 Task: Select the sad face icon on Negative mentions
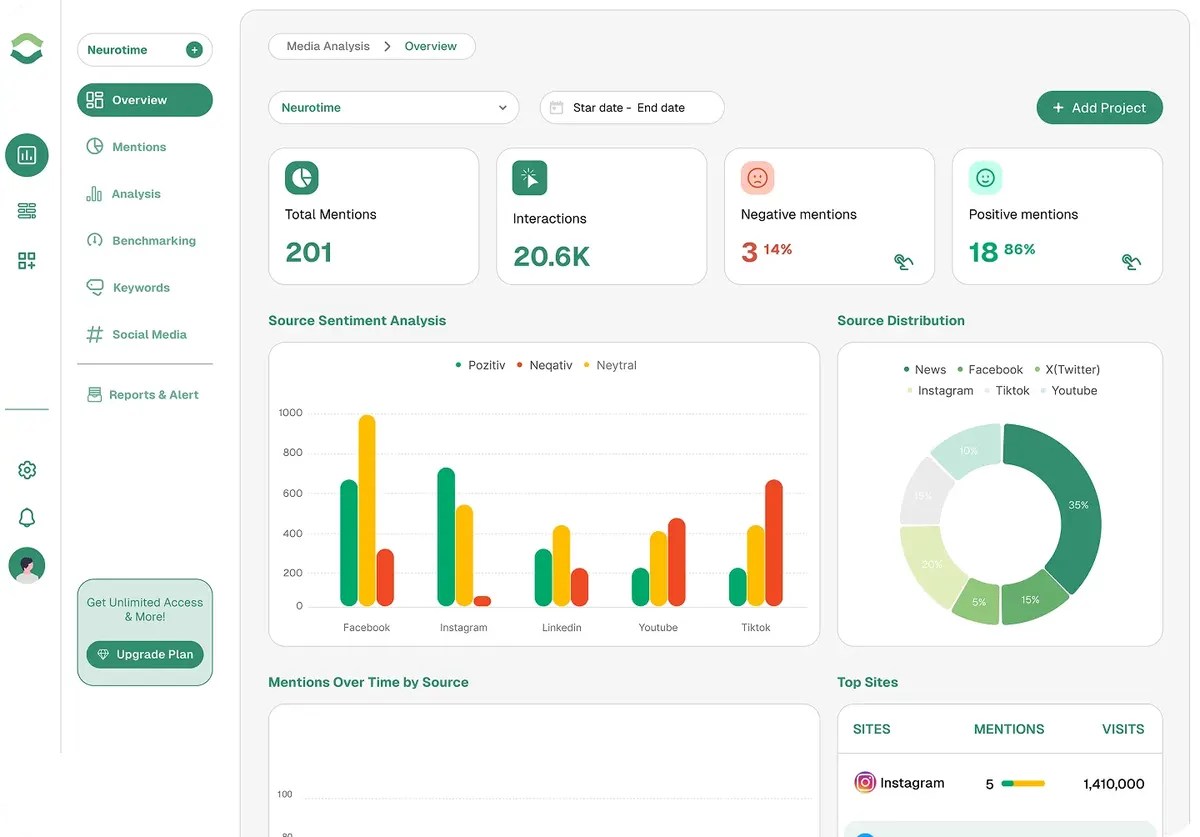[757, 178]
